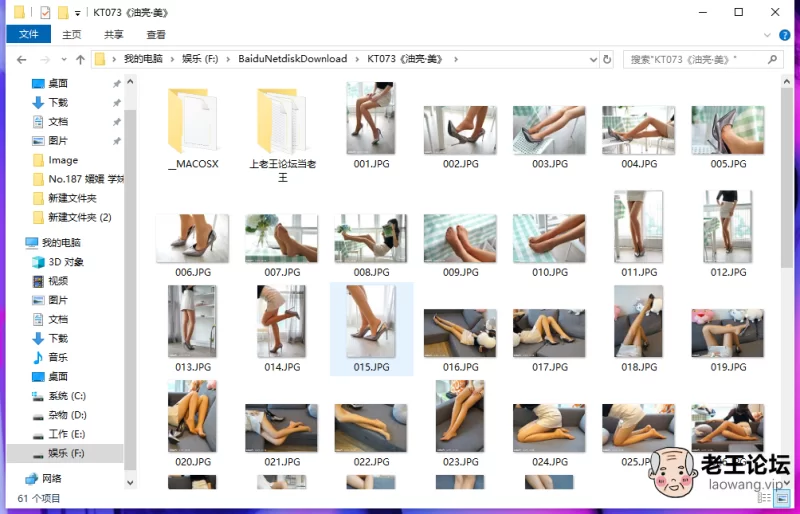Click BaiduNetdiskDownload in the address breadcrumb
Image resolution: width=800 pixels, height=514 pixels.
(292, 59)
